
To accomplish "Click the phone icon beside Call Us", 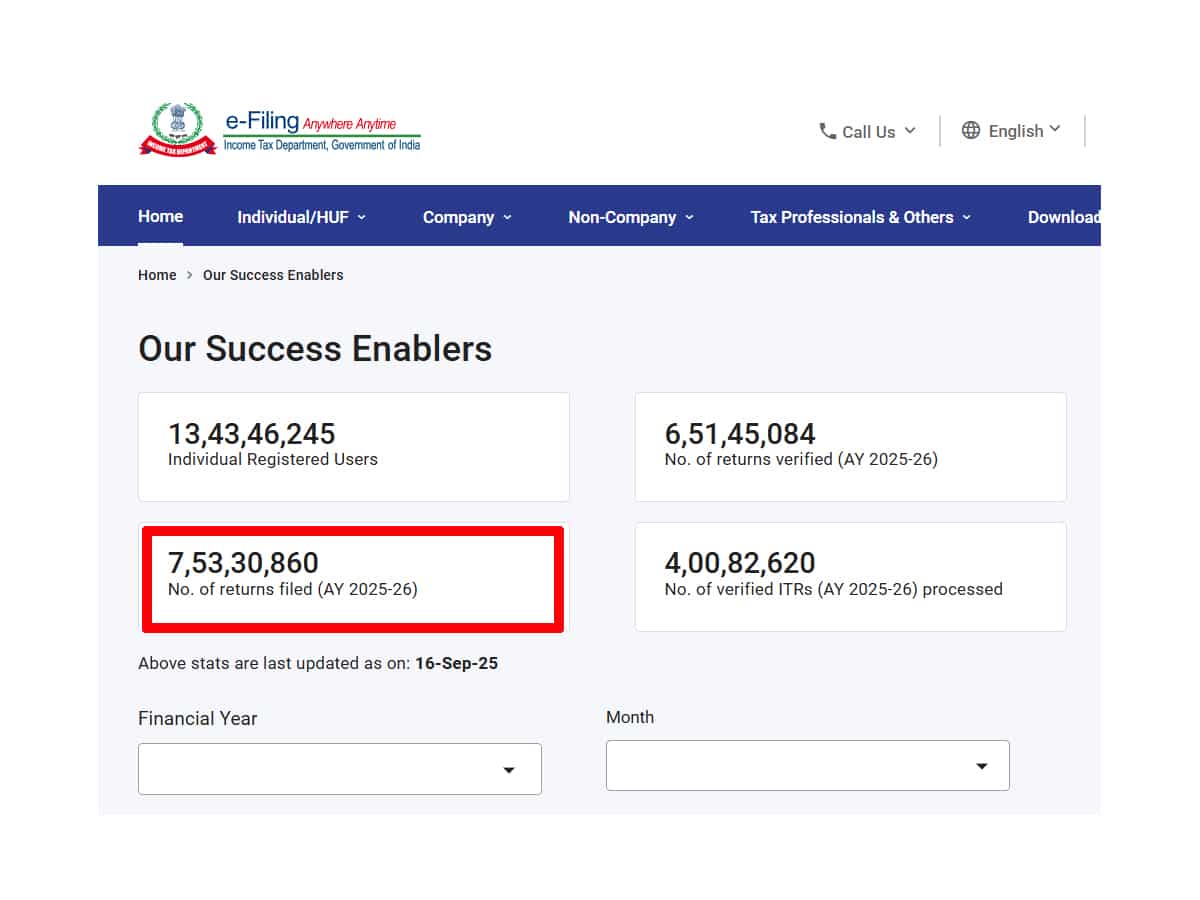I will 827,131.
